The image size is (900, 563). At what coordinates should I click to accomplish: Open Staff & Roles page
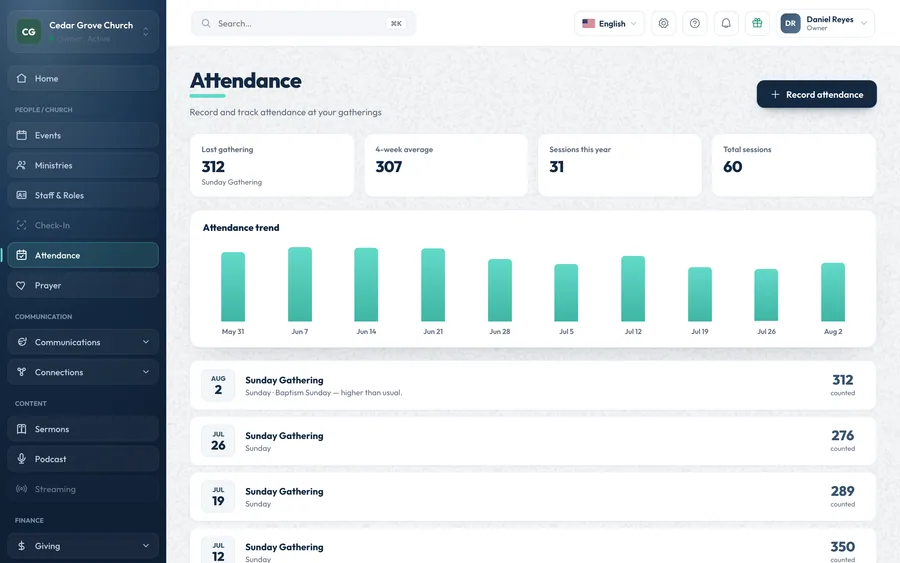point(83,195)
